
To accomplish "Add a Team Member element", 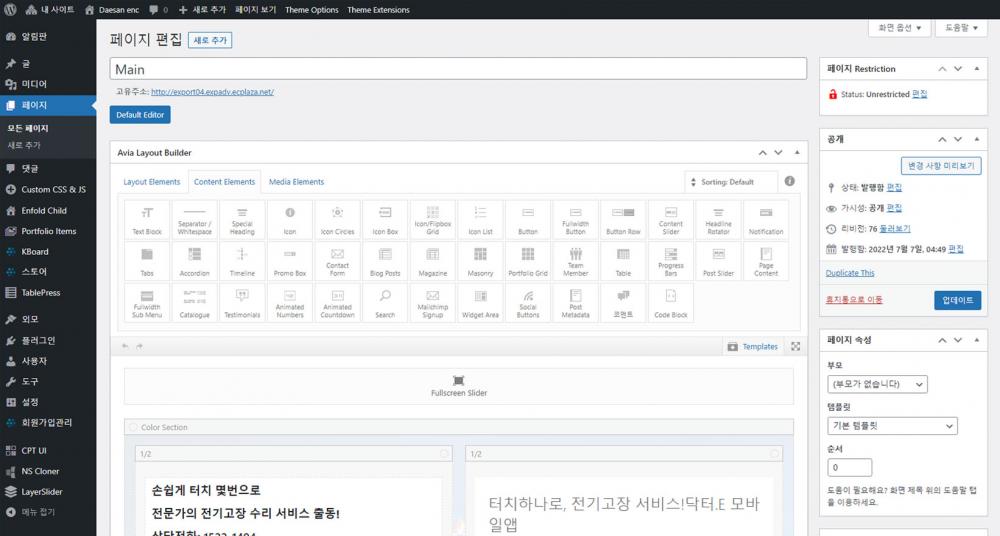I will pyautogui.click(x=575, y=262).
